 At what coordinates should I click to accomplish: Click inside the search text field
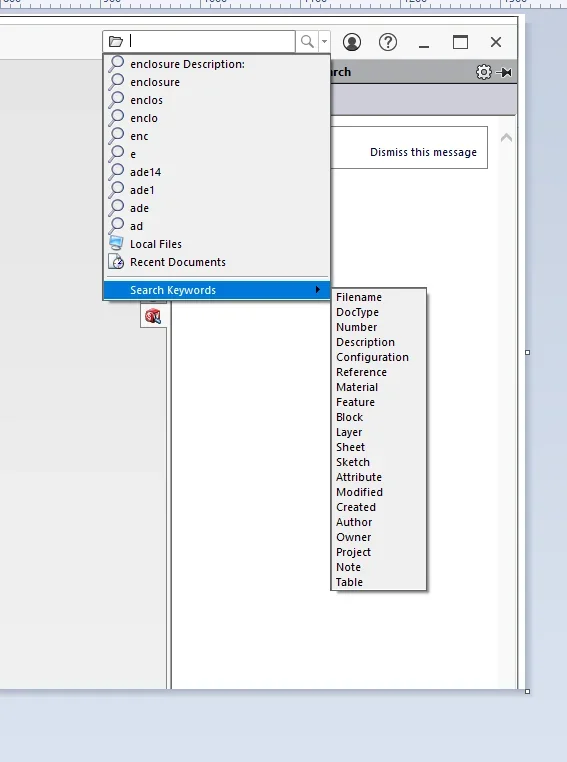pyautogui.click(x=211, y=42)
